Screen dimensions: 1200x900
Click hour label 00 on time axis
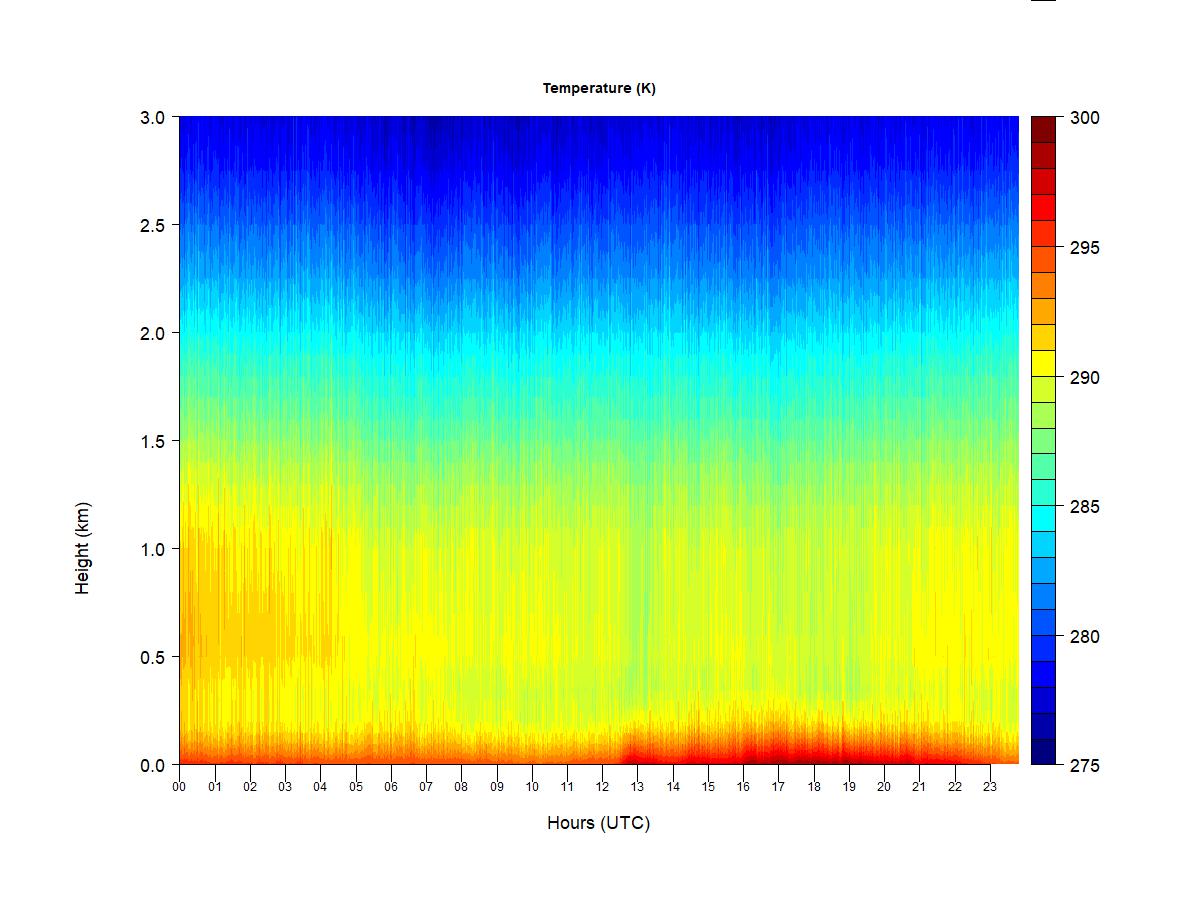coord(179,786)
